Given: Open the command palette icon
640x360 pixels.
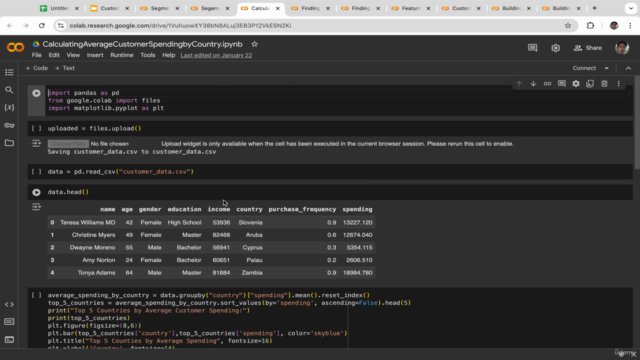Looking at the screenshot, I should click(x=9, y=322).
